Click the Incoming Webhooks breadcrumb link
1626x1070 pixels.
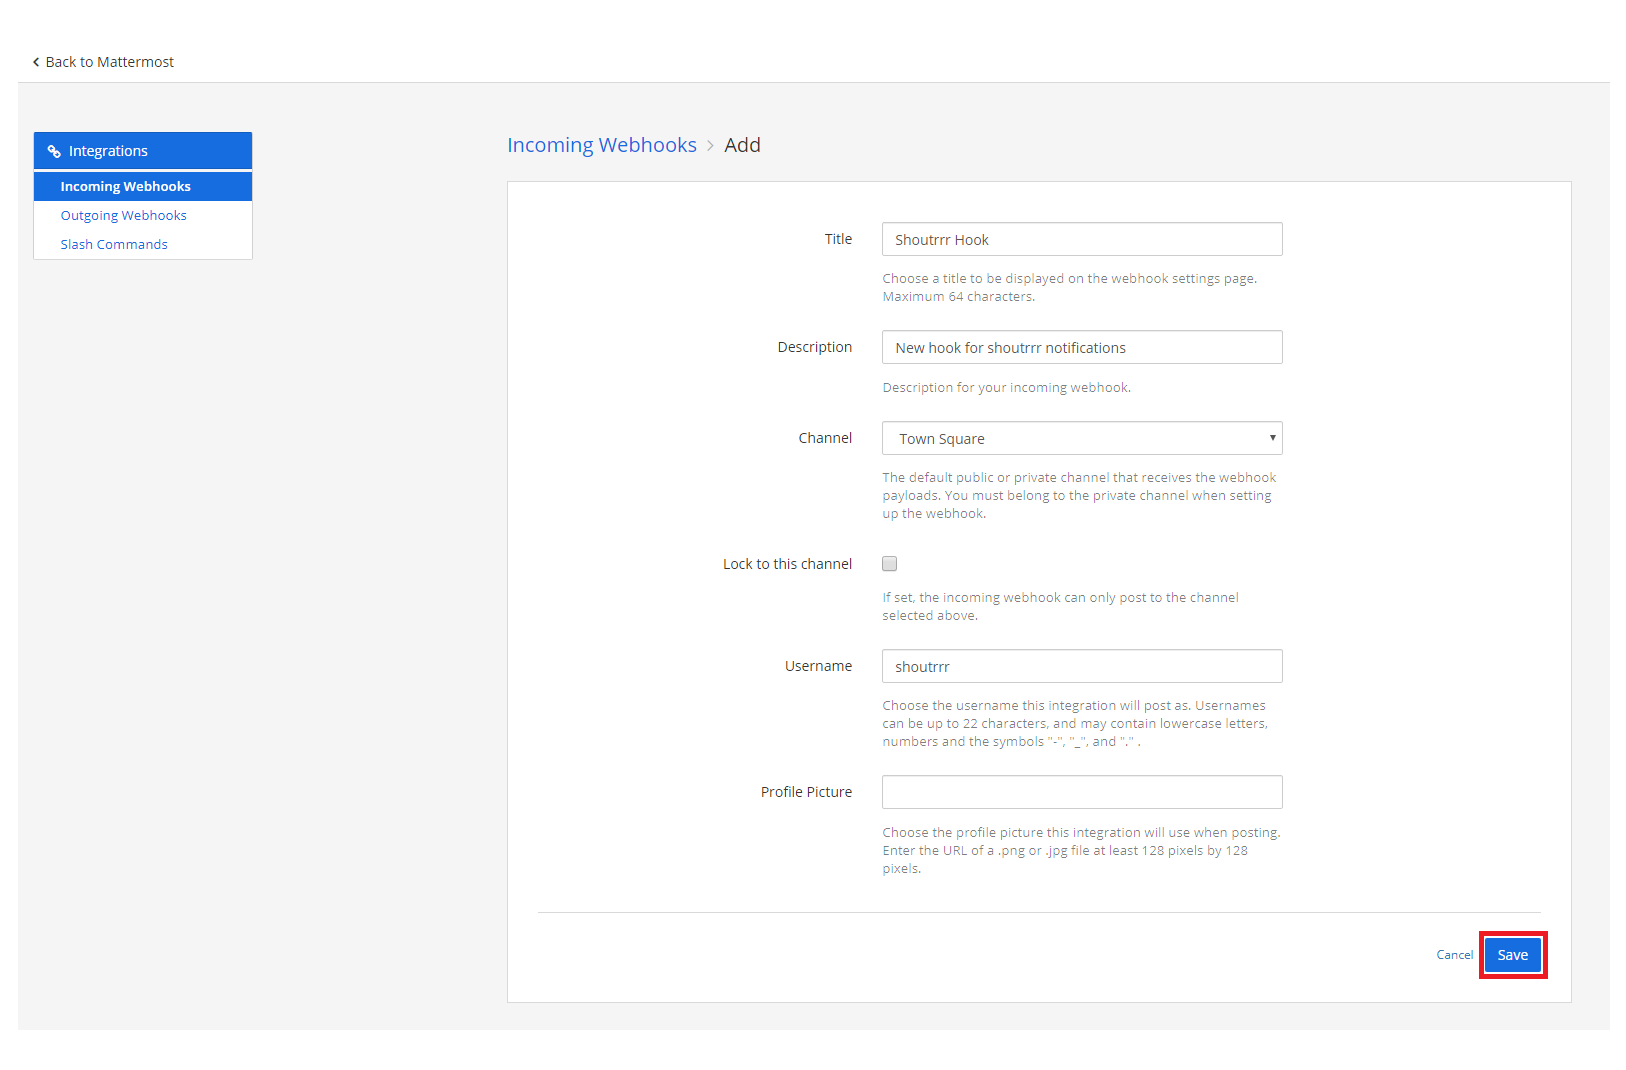coord(601,144)
